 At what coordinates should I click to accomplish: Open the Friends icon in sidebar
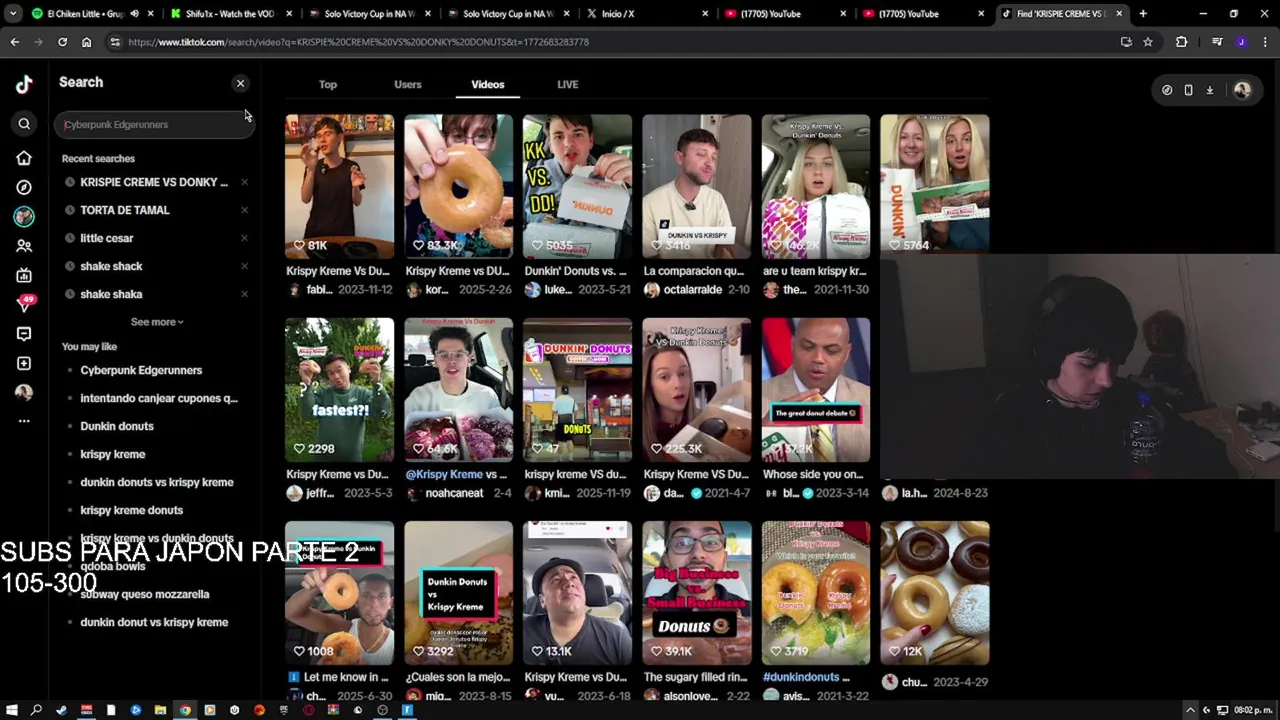coord(24,246)
